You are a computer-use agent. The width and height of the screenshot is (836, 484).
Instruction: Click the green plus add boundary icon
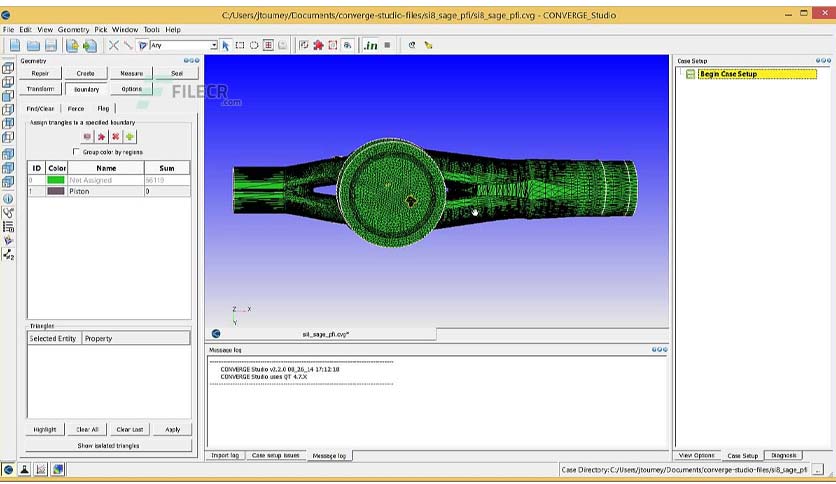click(x=130, y=136)
